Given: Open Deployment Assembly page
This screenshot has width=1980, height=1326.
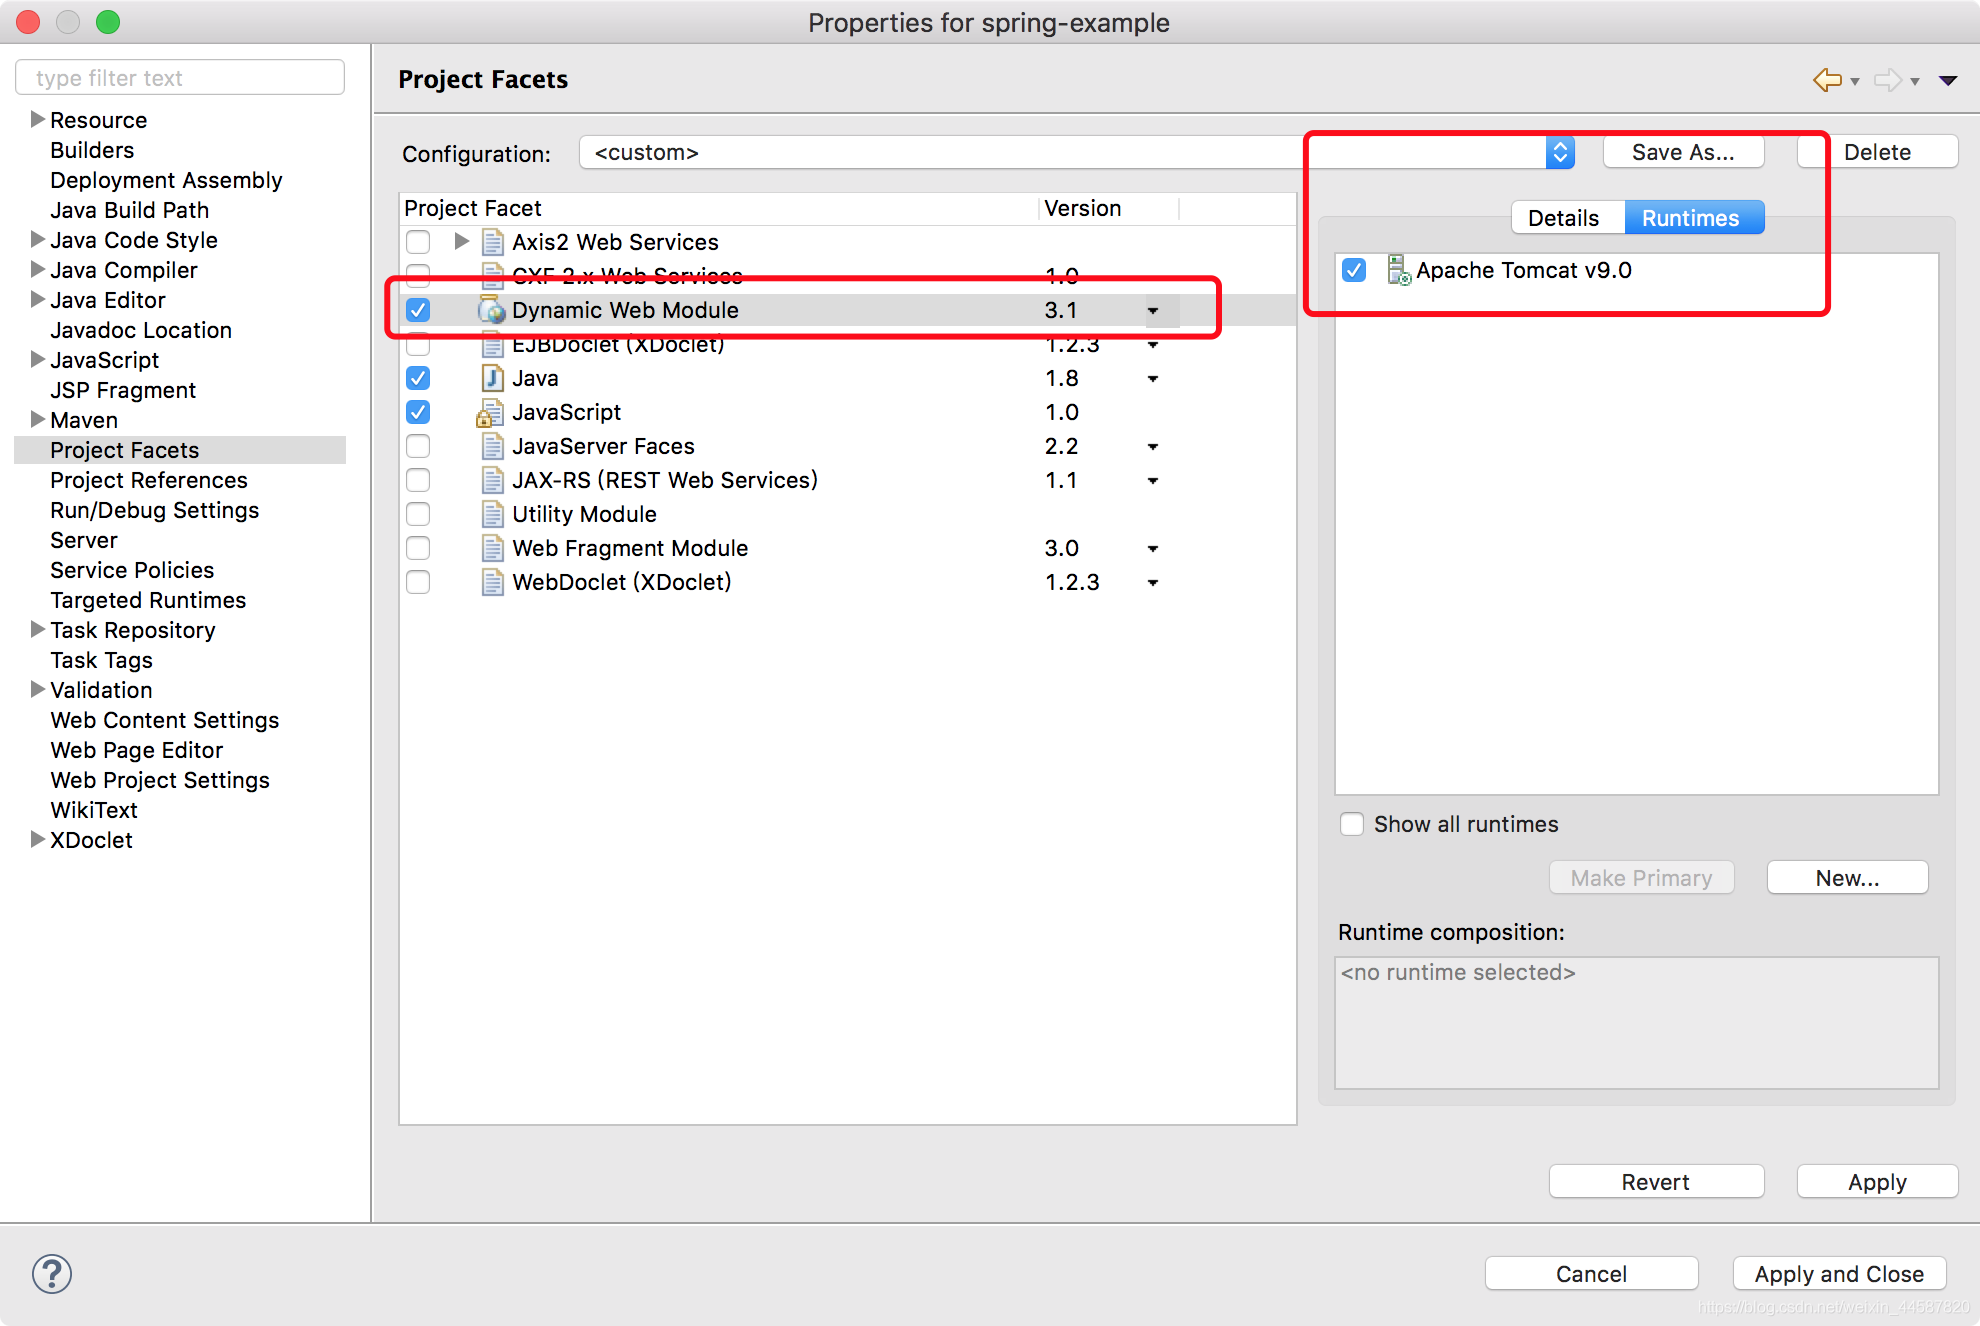Looking at the screenshot, I should click(x=166, y=180).
